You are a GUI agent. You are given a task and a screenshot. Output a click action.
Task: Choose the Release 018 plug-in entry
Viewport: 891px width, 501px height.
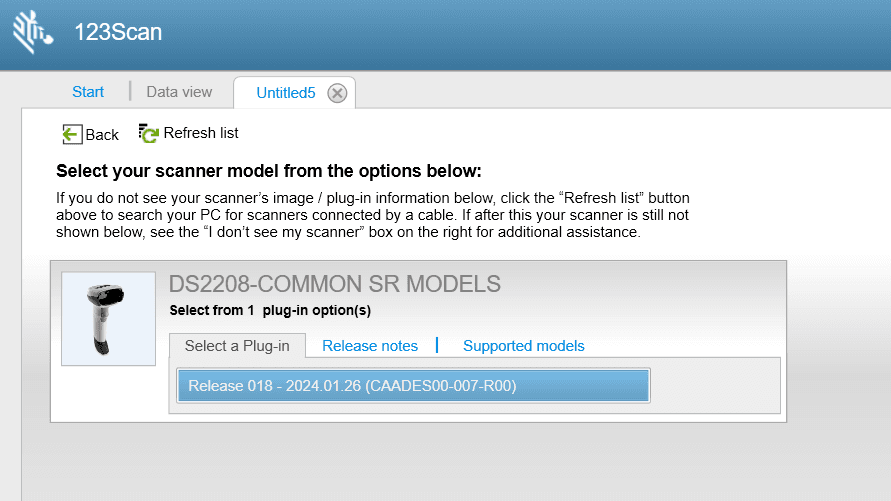(413, 385)
